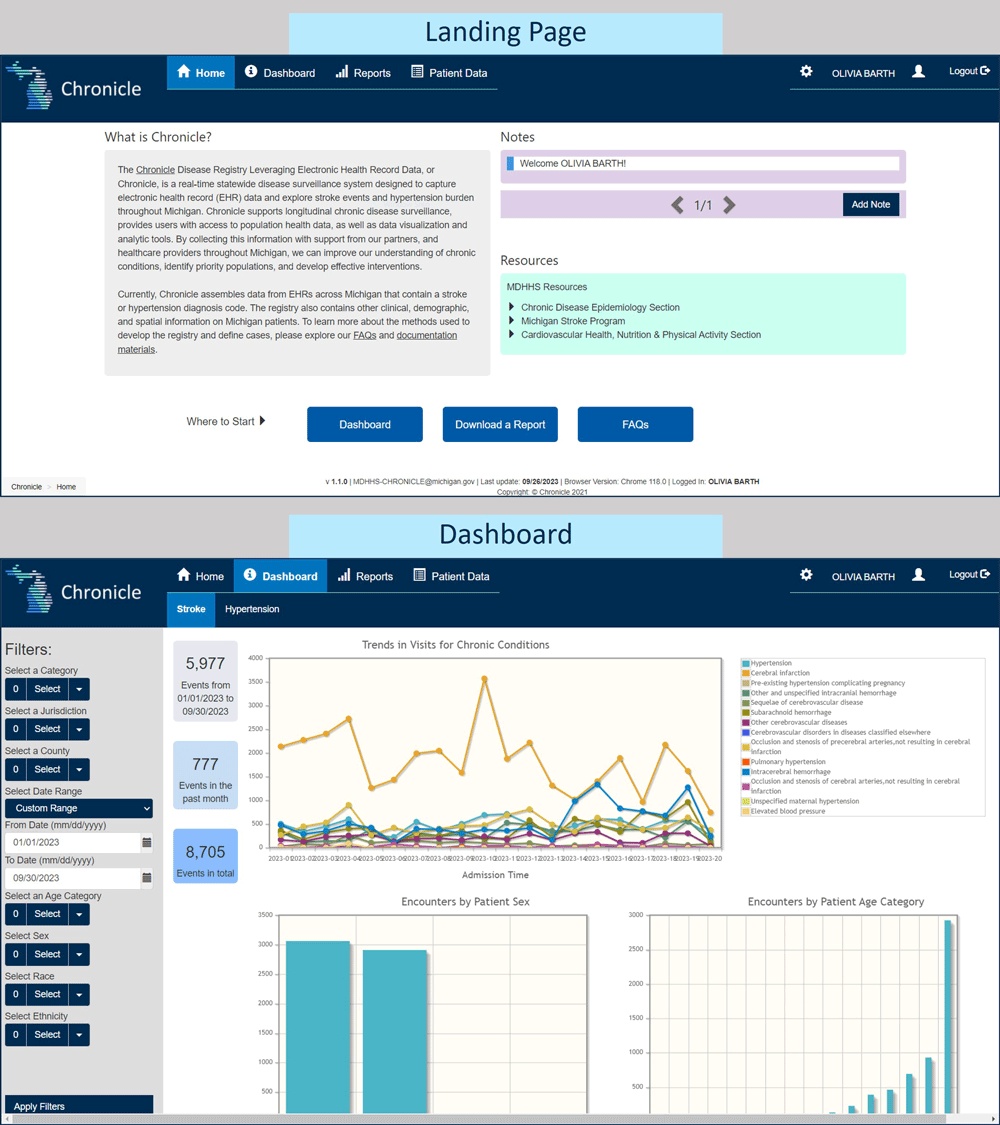Click the Home icon in the navigation bar
This screenshot has width=1000, height=1125.
186,72
